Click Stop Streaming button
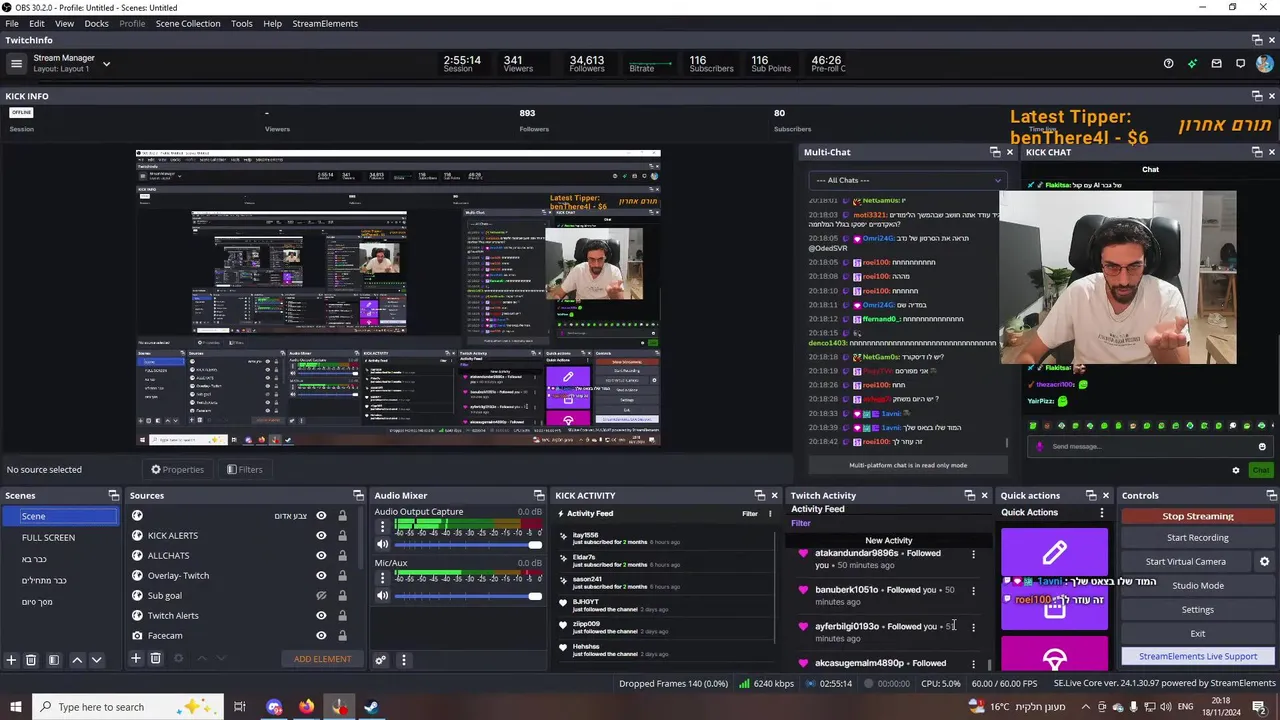This screenshot has width=1280, height=720. [1198, 516]
